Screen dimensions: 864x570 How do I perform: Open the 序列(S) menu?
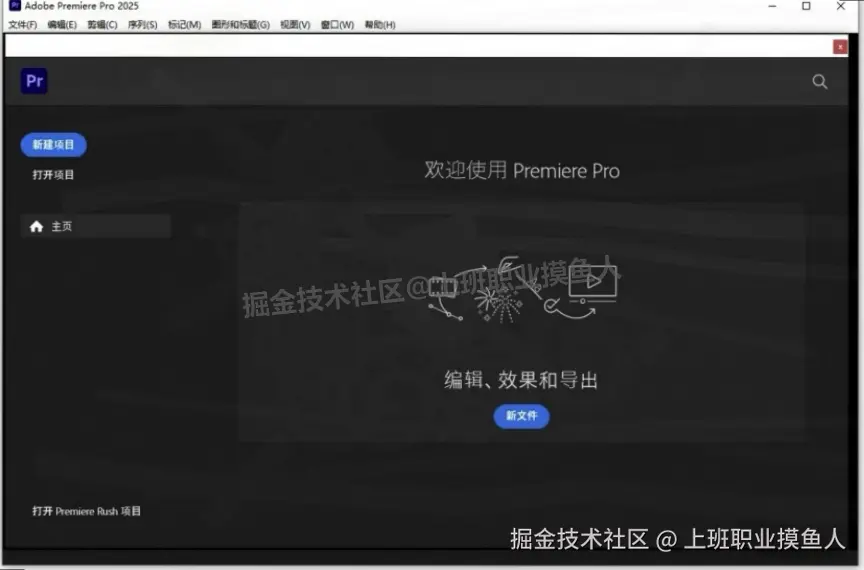(x=143, y=25)
